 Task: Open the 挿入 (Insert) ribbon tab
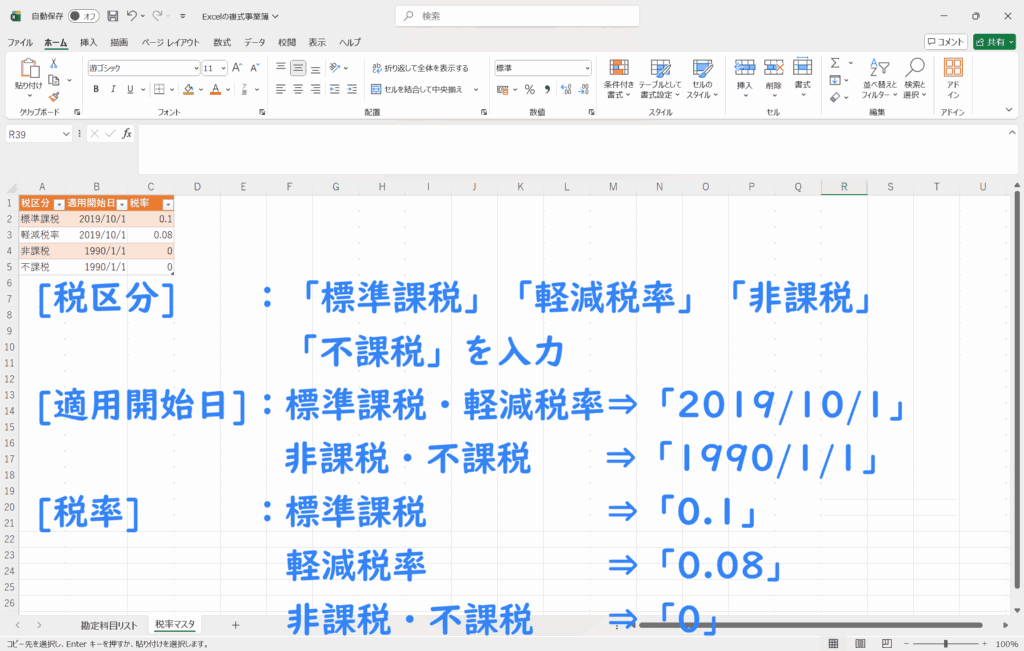click(88, 43)
